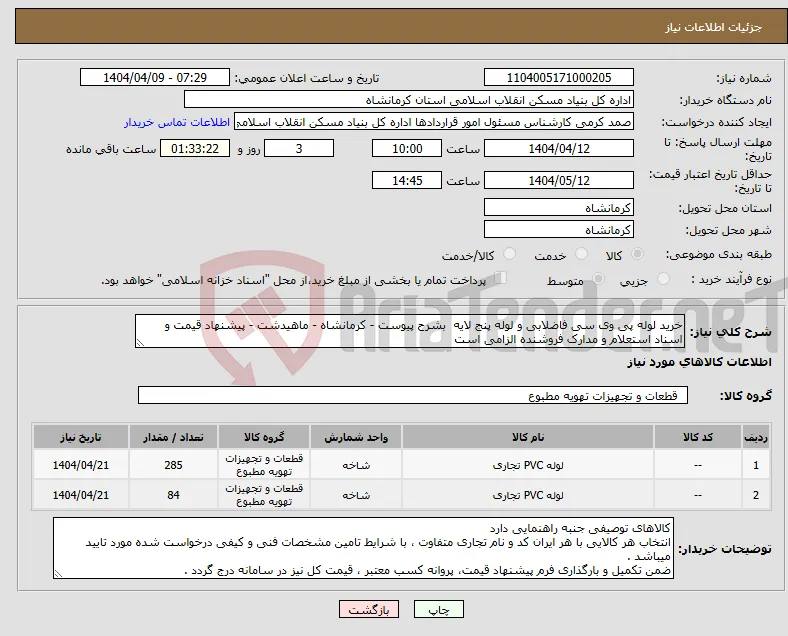Select the کالا/خدمت radio button

pyautogui.click(x=510, y=254)
